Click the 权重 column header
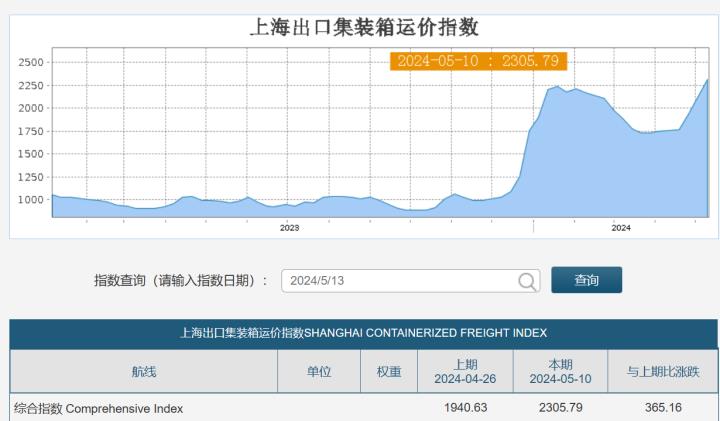The height and width of the screenshot is (421, 720). coord(389,371)
